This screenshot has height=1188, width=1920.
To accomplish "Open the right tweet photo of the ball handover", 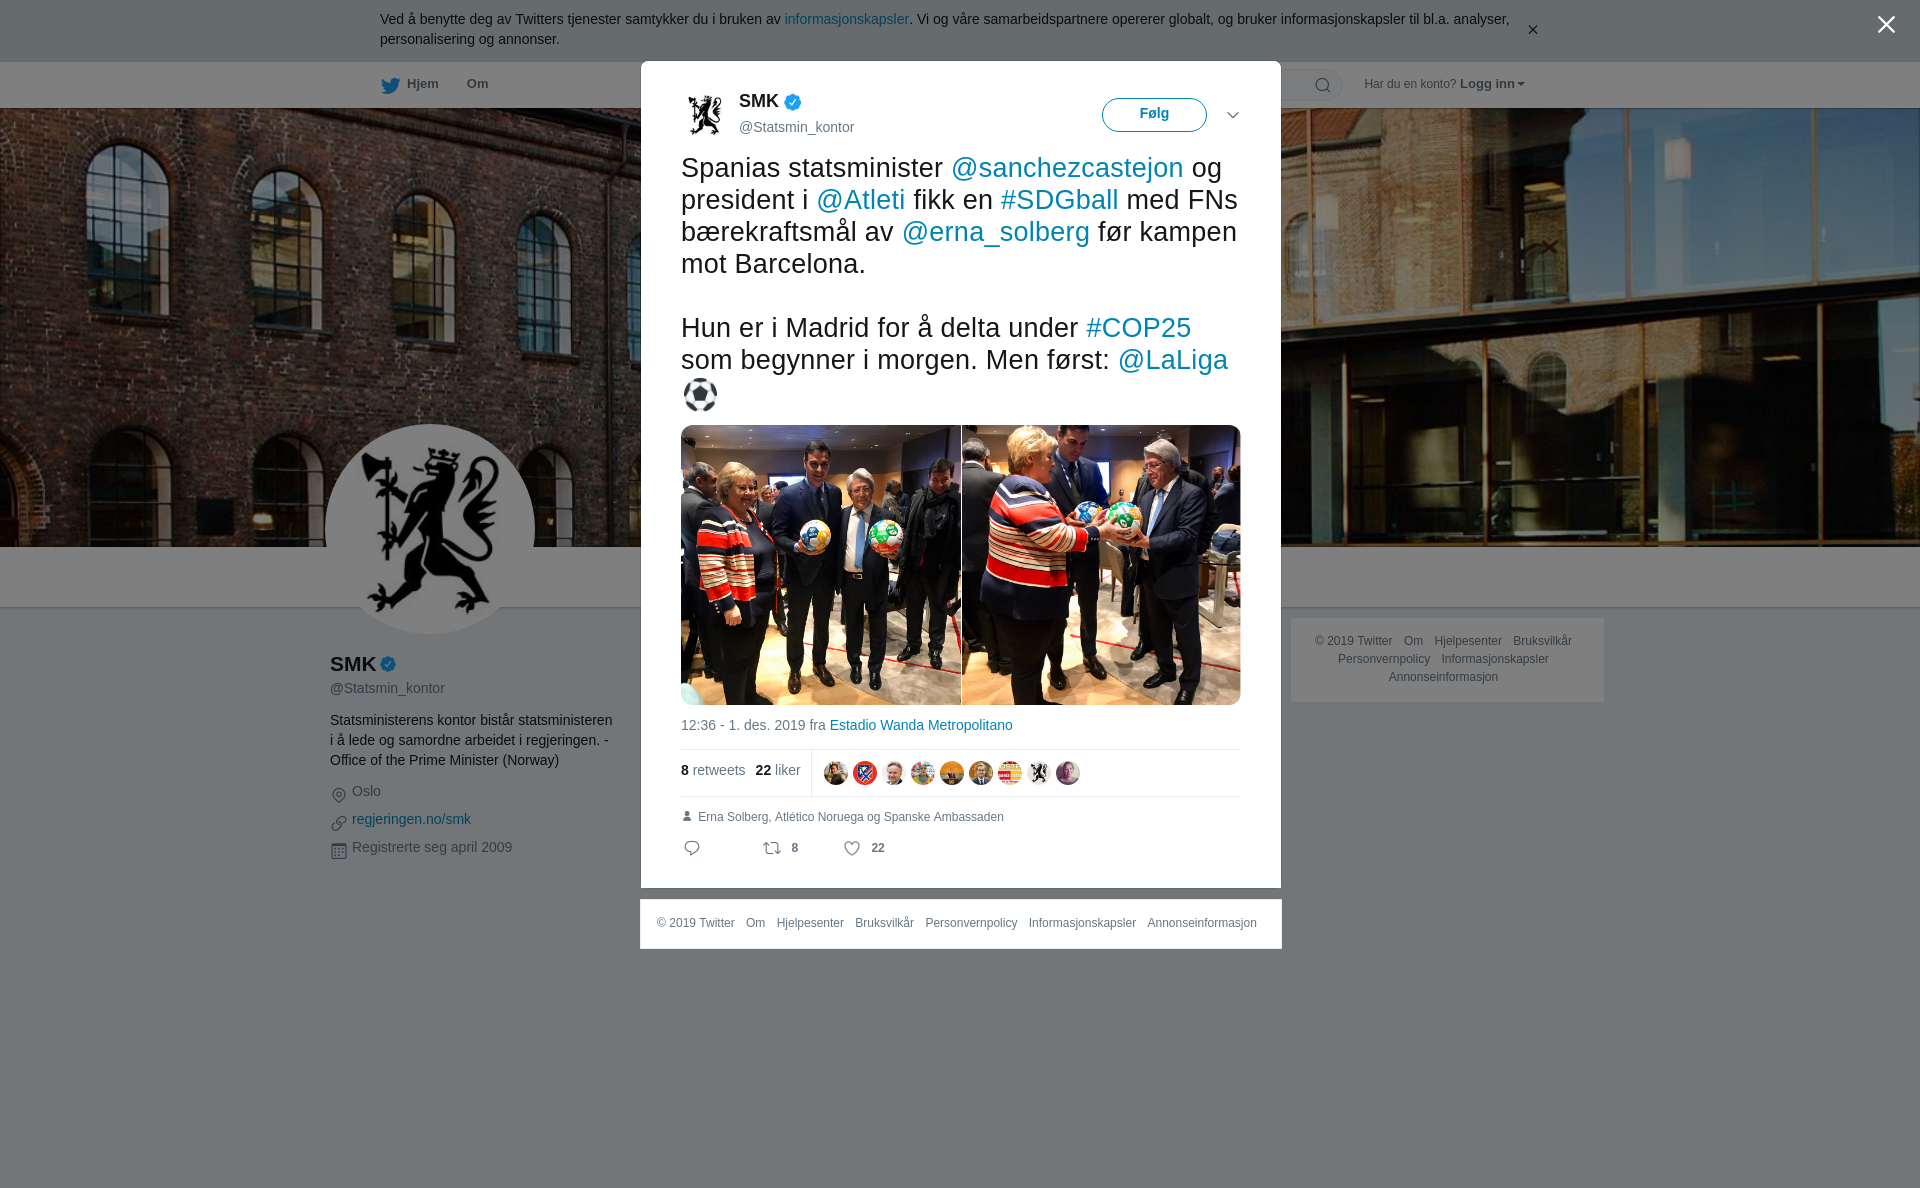I will point(1101,565).
